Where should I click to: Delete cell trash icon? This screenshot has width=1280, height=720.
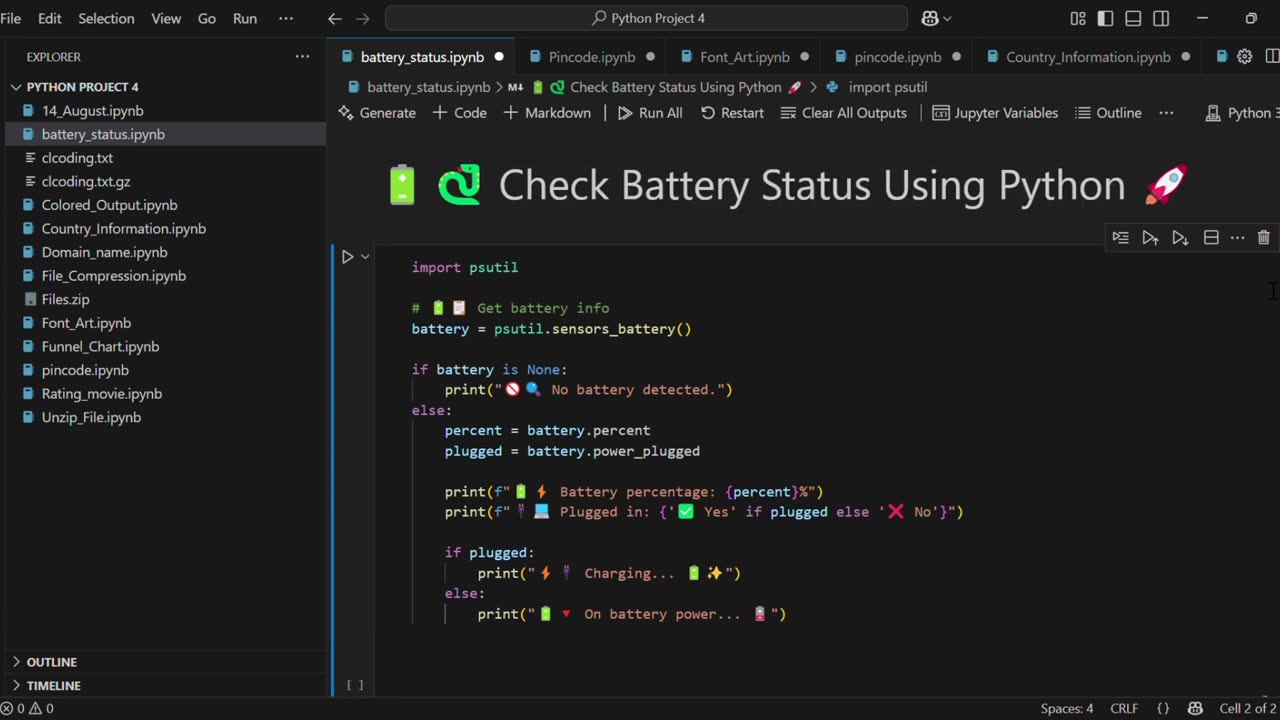1264,238
